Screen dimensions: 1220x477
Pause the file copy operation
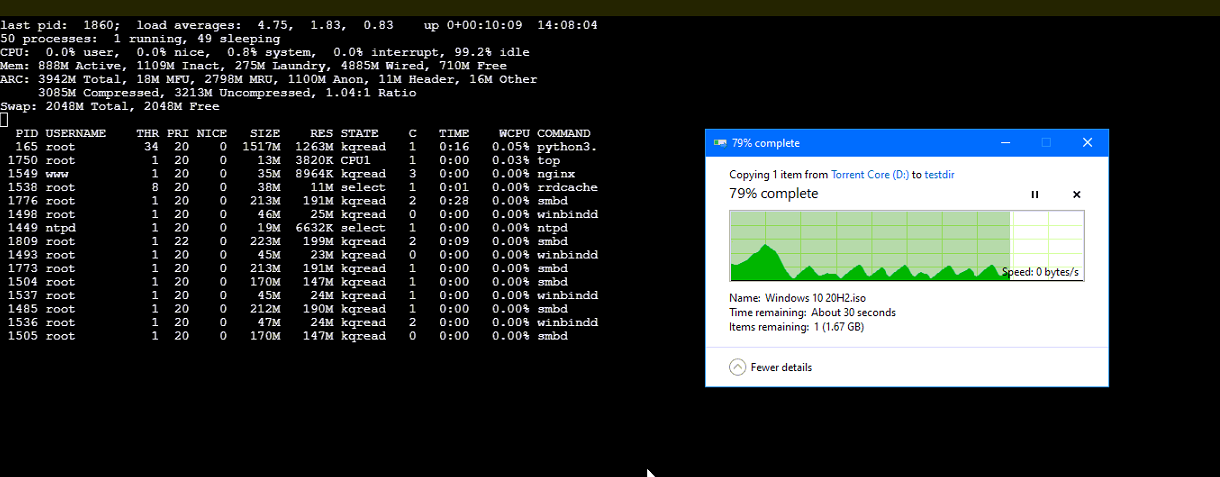pyautogui.click(x=1035, y=194)
